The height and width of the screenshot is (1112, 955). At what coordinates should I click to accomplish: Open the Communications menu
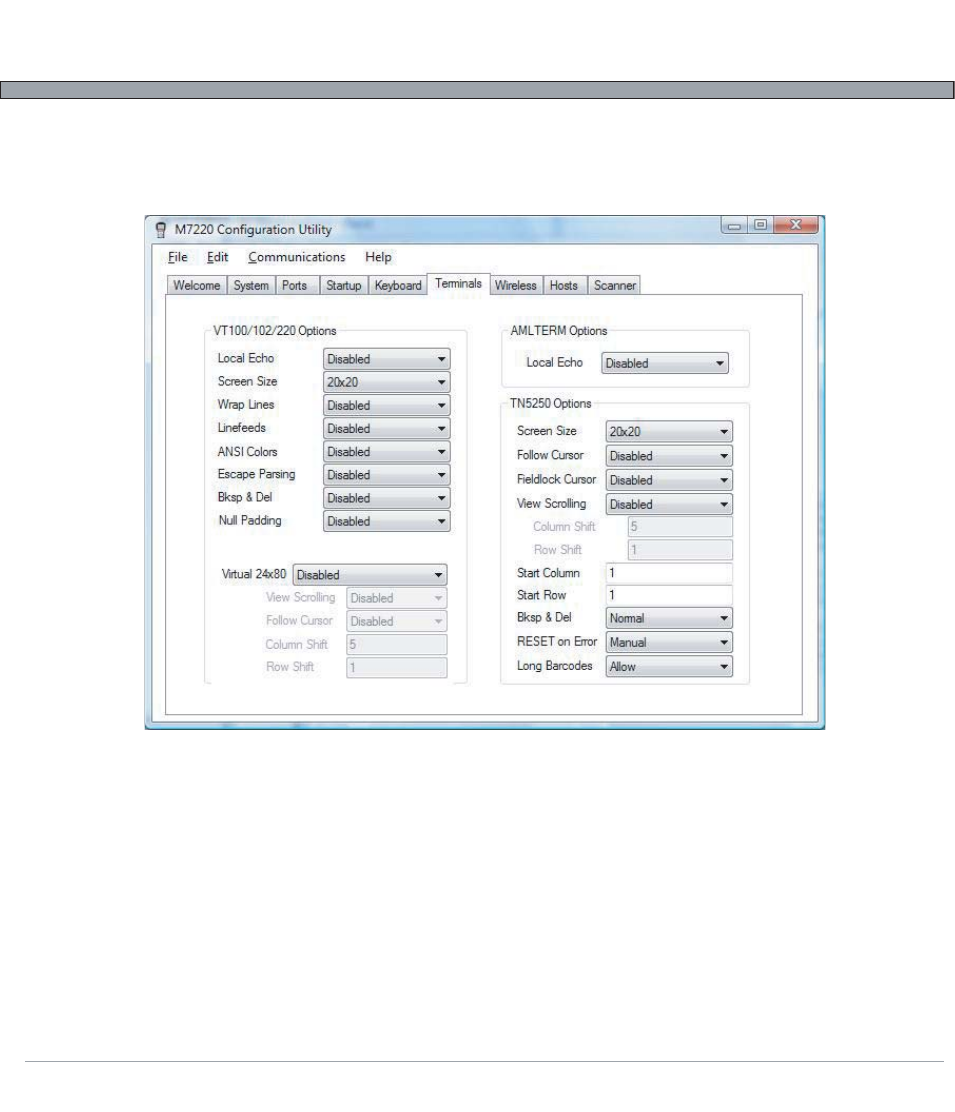point(296,257)
